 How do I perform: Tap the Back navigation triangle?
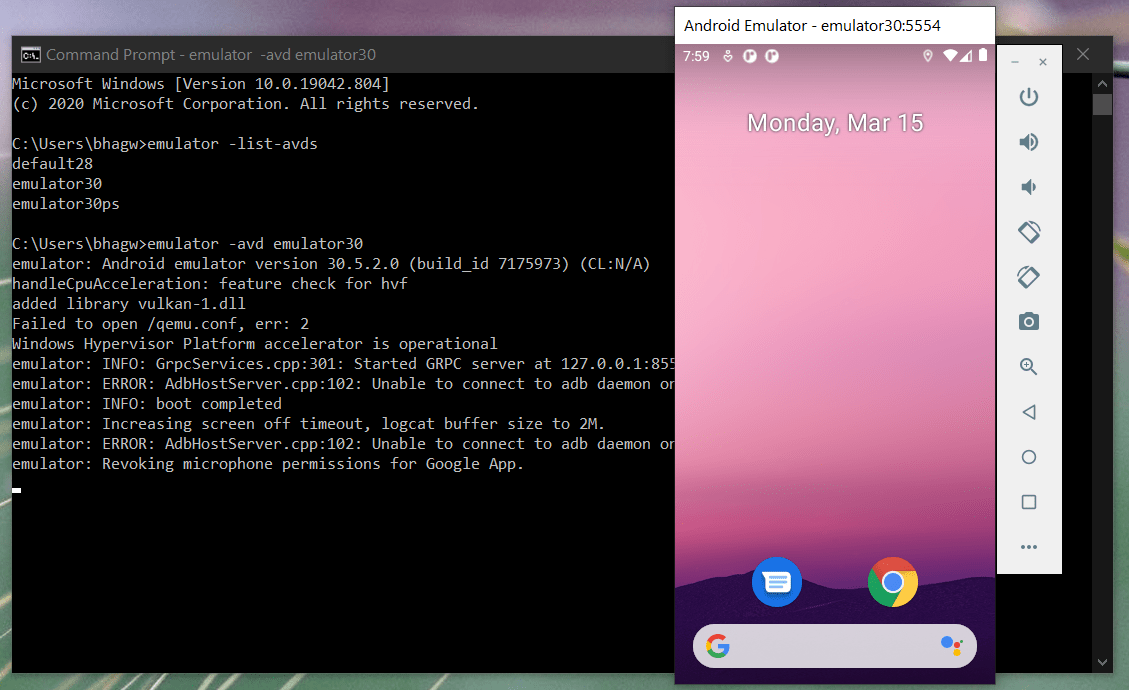coord(1029,411)
